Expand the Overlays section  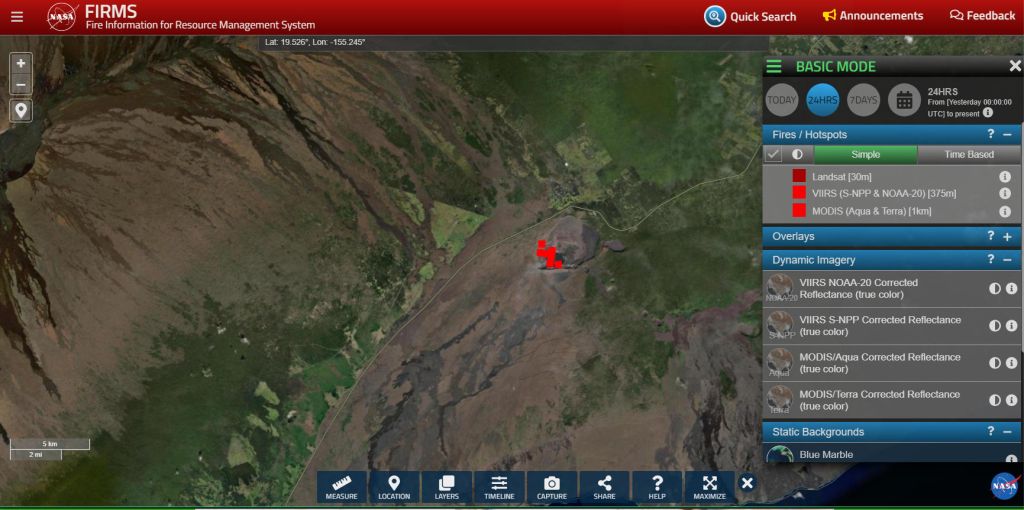[1007, 237]
